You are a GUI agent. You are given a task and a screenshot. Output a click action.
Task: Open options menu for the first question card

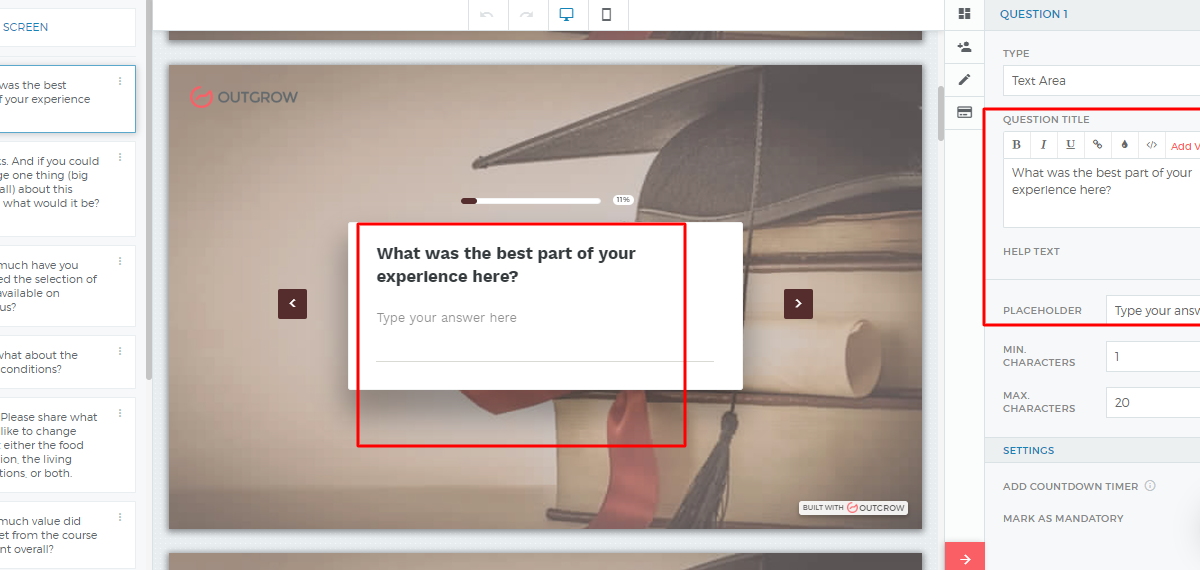click(120, 82)
